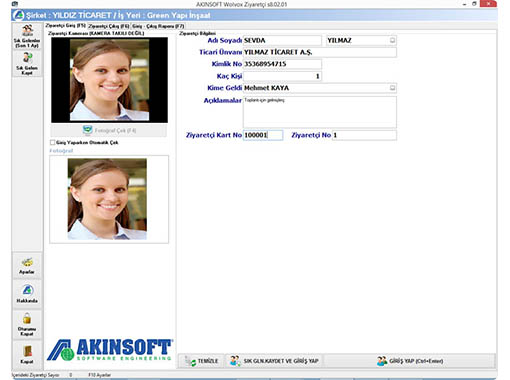
Task: Click Fotoğraf Çek (F4) camera button
Action: [109, 130]
